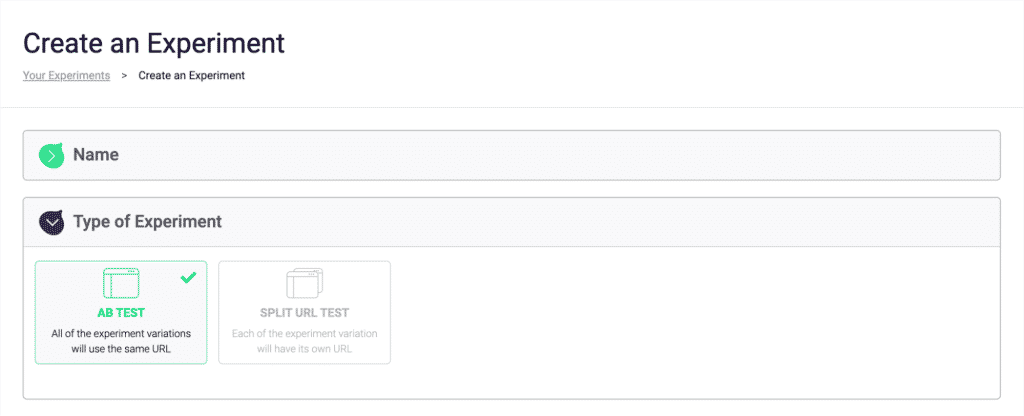This screenshot has height=416, width=1024.
Task: Click the Name section heading text
Action: tap(96, 155)
